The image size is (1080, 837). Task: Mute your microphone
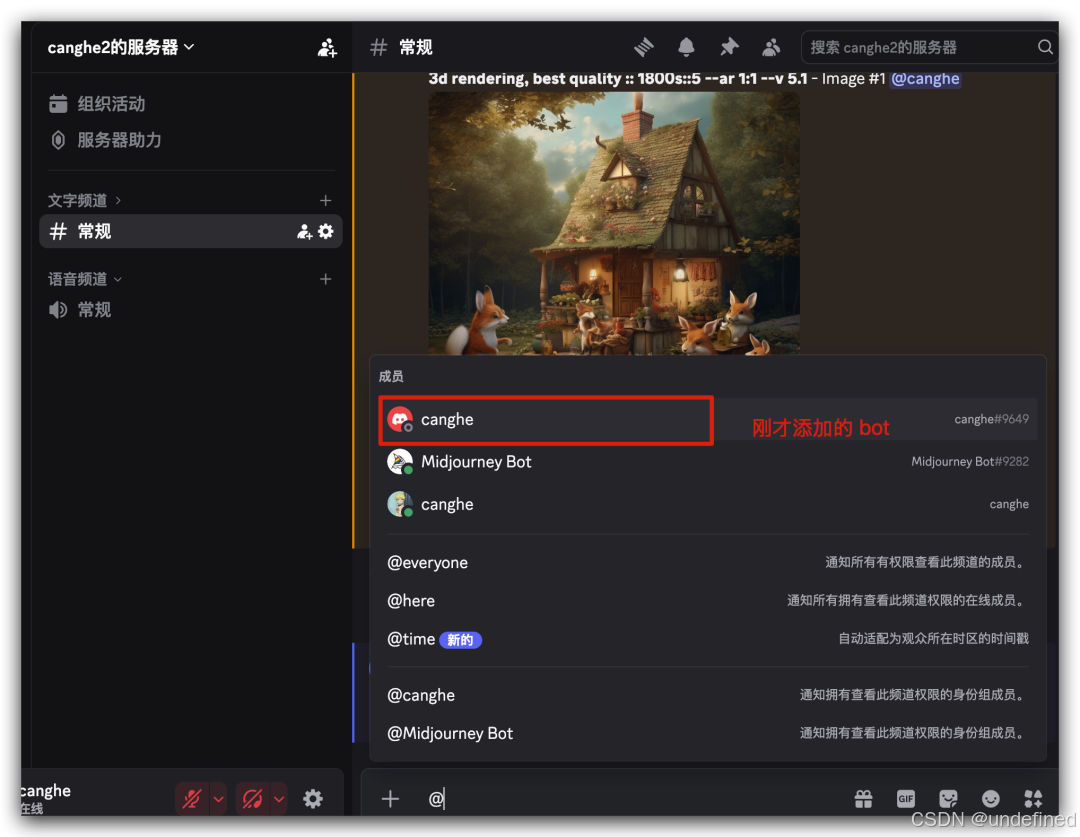click(190, 798)
